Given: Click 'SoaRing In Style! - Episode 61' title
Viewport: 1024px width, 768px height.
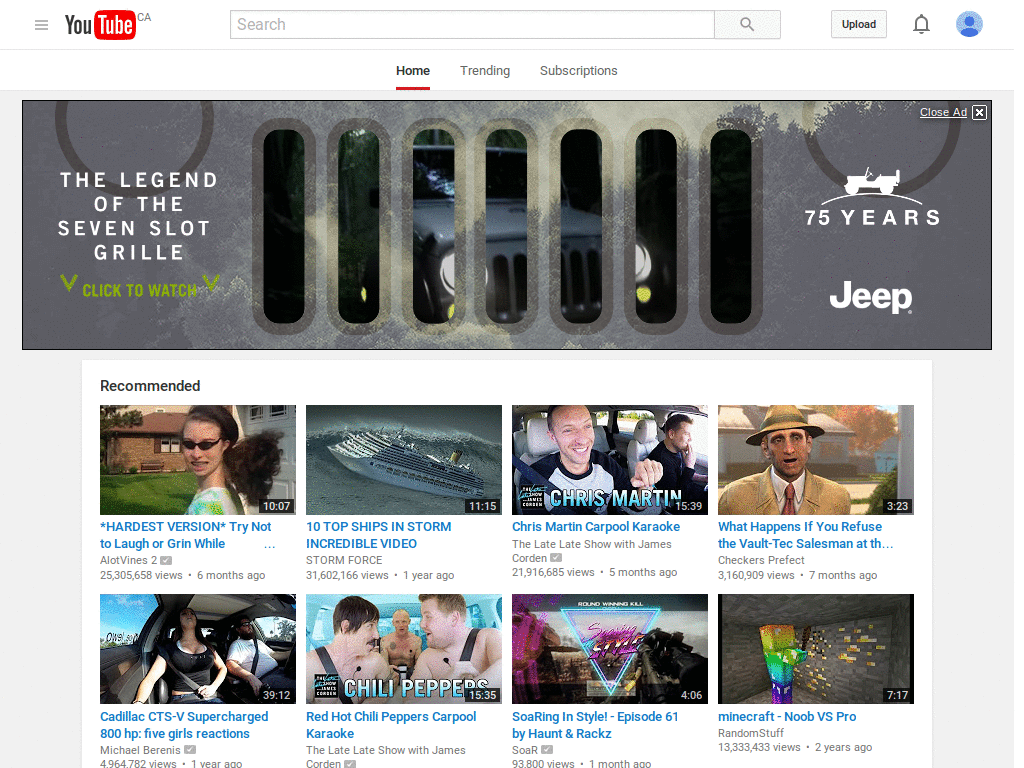Looking at the screenshot, I should [x=595, y=725].
